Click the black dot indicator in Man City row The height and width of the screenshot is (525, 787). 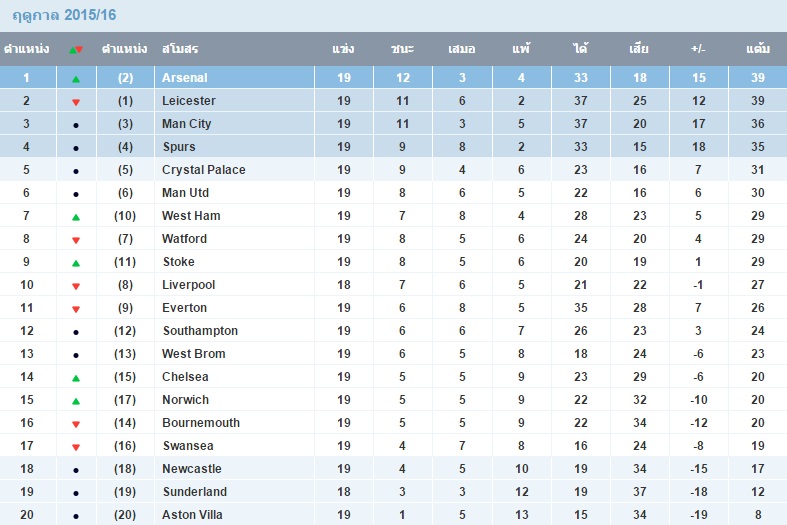[76, 125]
